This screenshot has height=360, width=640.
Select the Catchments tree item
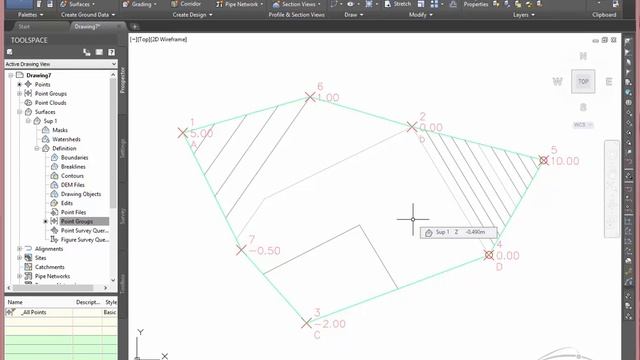49,267
